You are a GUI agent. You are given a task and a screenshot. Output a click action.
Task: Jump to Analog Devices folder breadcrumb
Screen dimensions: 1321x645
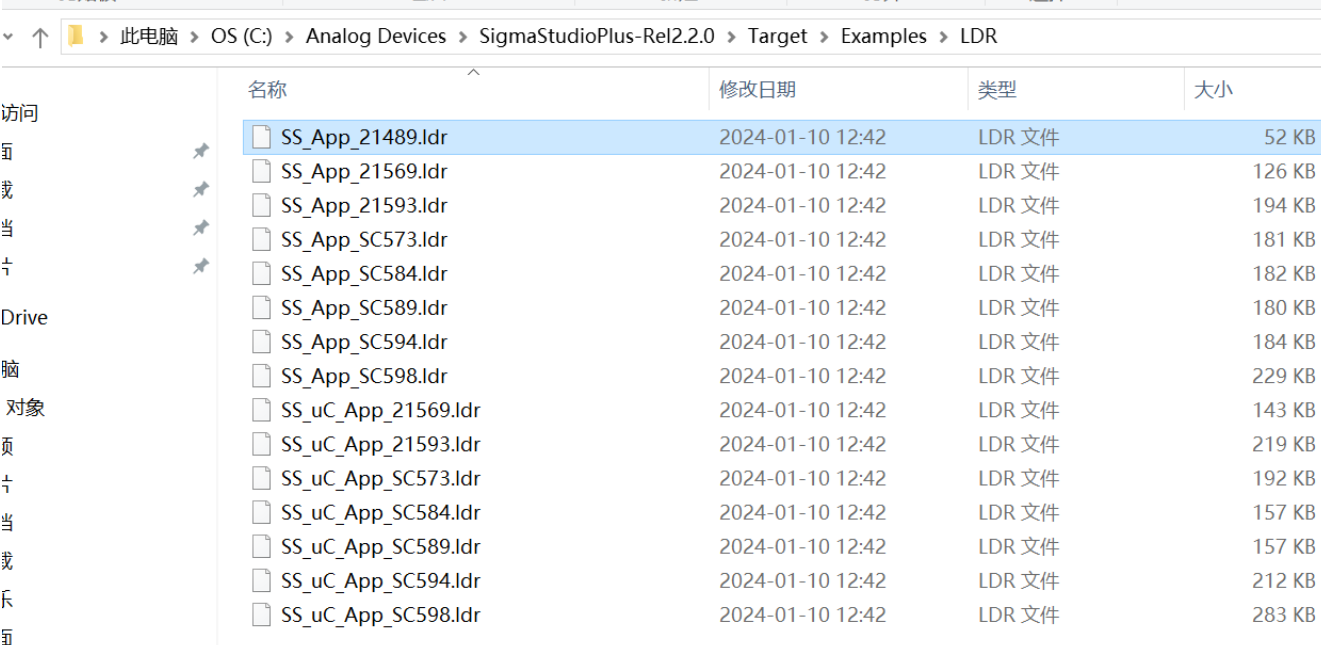pos(376,37)
